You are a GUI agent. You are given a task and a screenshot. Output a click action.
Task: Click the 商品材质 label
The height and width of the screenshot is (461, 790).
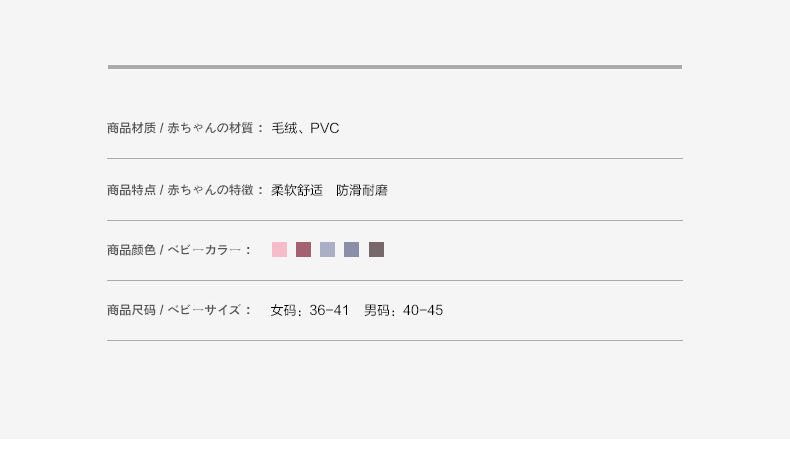[x=131, y=128]
